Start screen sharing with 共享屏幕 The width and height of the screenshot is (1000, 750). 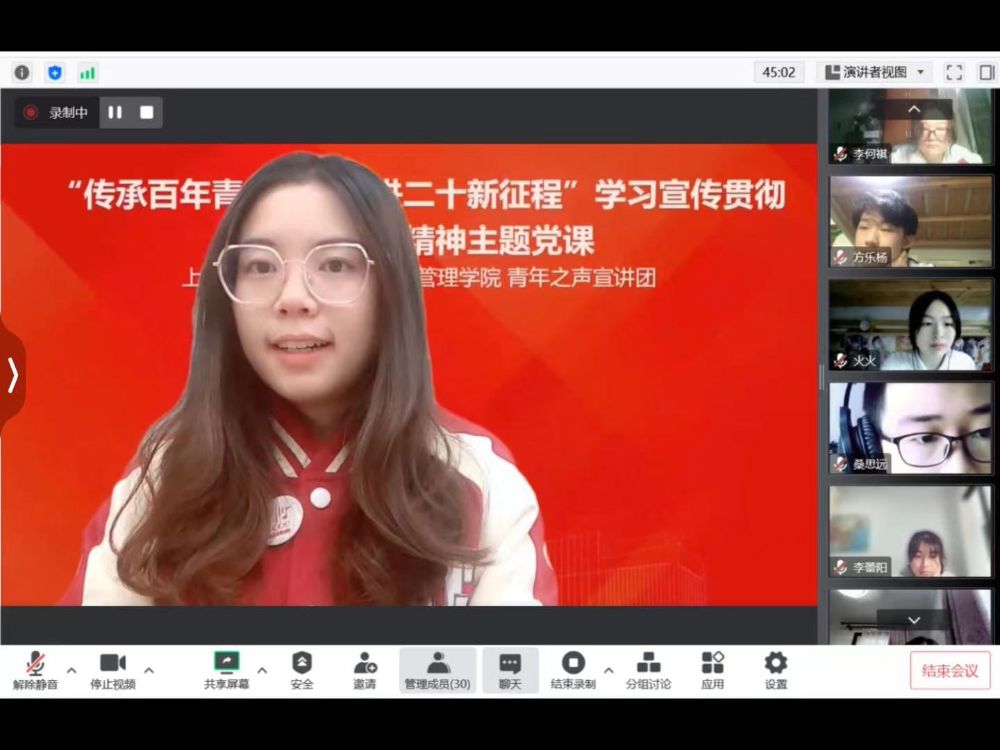coord(226,671)
